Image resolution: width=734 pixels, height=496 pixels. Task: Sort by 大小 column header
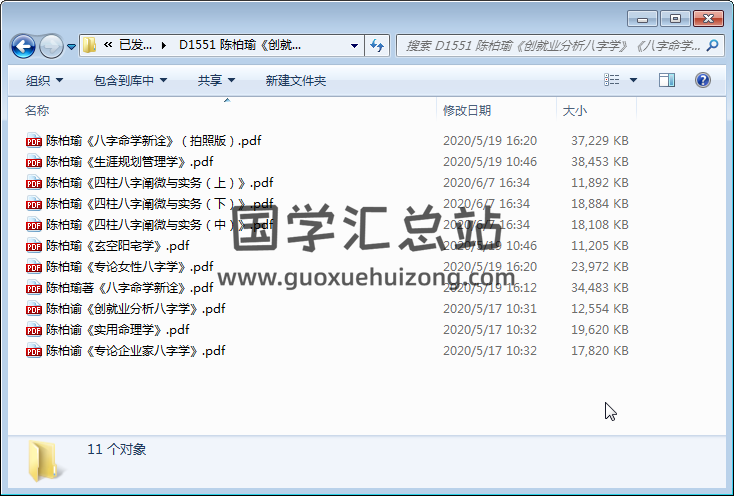click(574, 110)
